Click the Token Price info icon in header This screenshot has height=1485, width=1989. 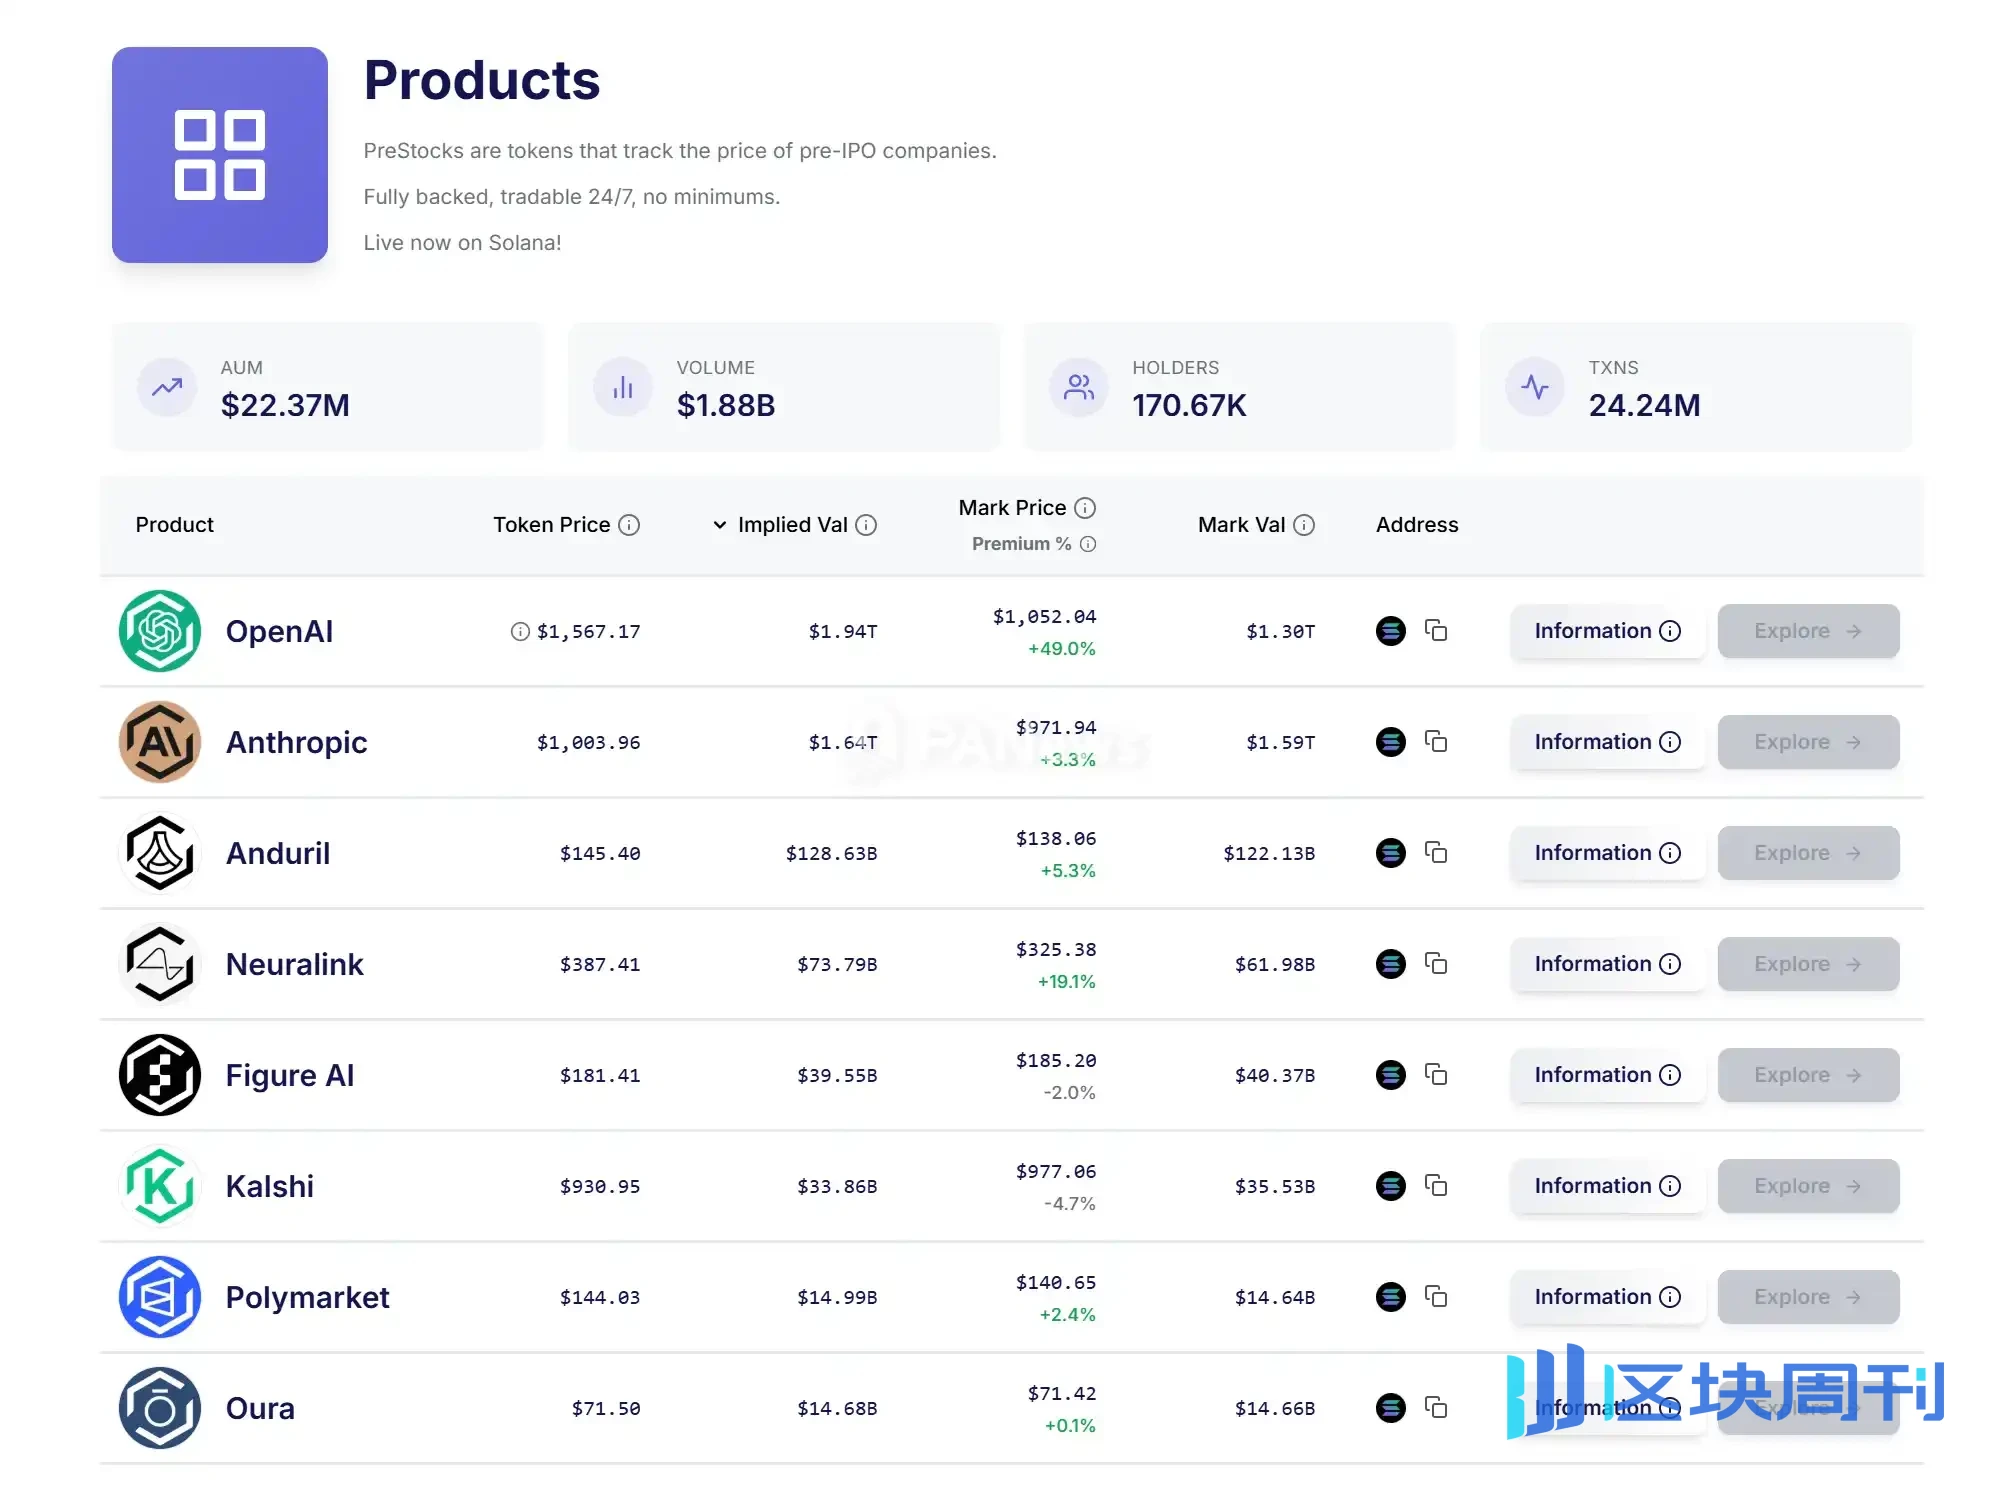click(x=629, y=525)
